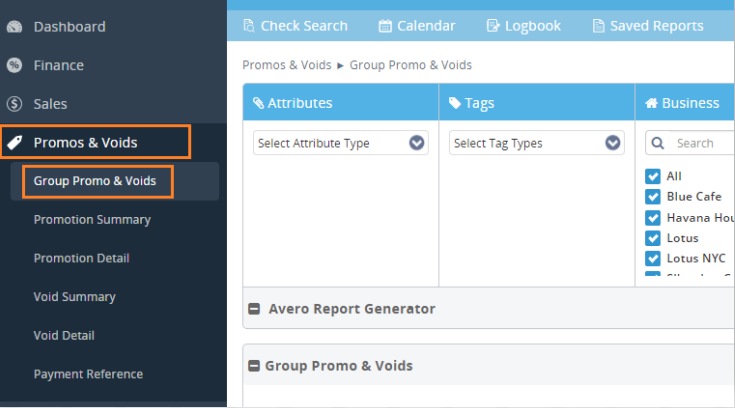Image resolution: width=735 pixels, height=408 pixels.
Task: Click the Calendar icon in top bar
Action: point(385,26)
